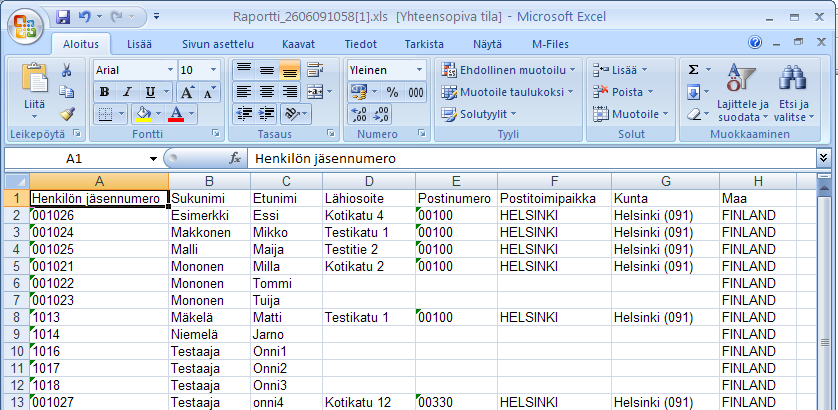Decrease decimal places
Image resolution: width=838 pixels, height=410 pixels.
[381, 114]
